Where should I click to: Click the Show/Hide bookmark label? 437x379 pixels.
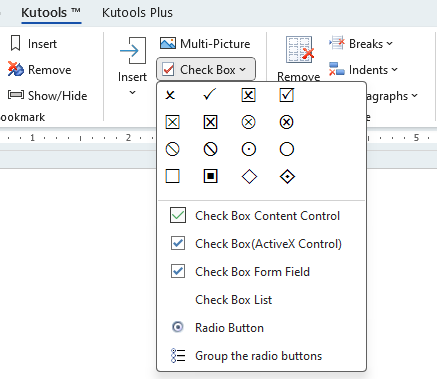(x=57, y=96)
